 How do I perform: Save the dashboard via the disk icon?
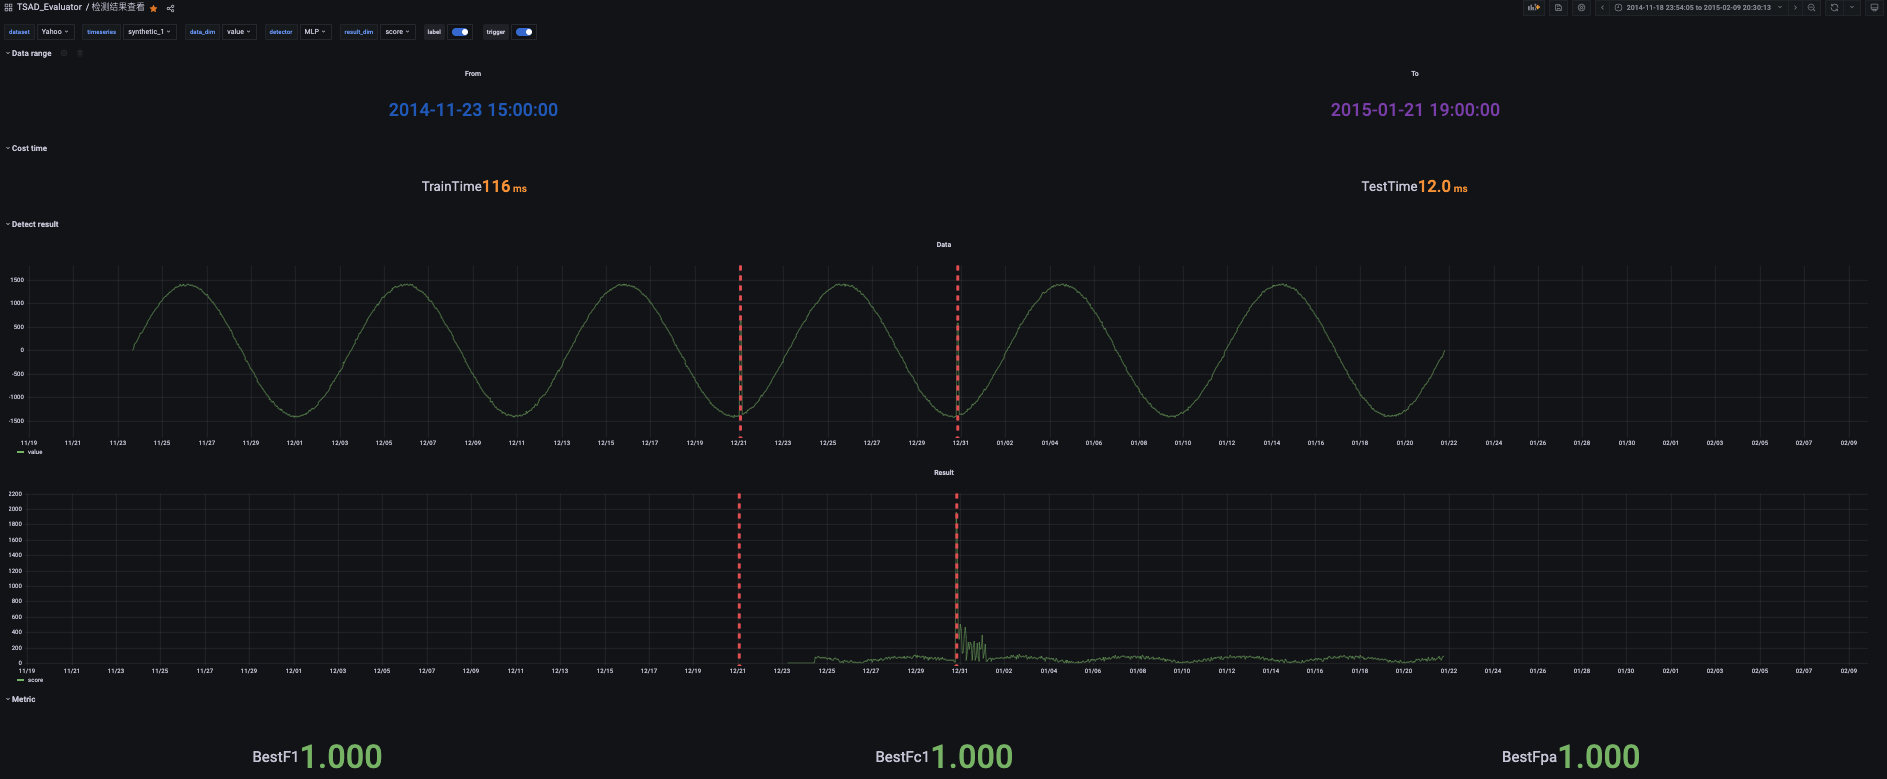click(x=1558, y=7)
